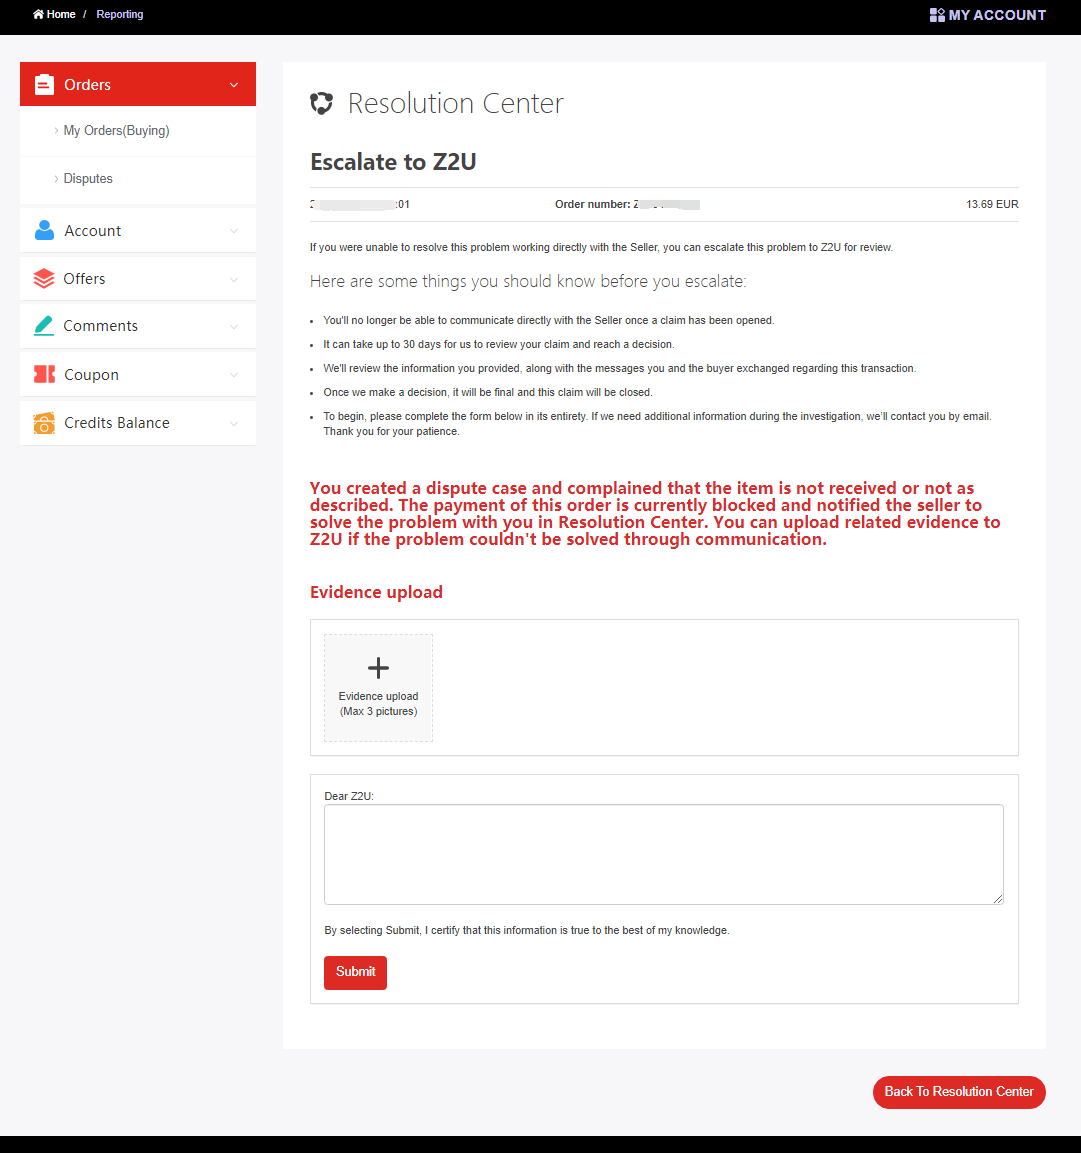Go Back To Resolution Center
Viewport: 1081px width, 1153px height.
[x=958, y=1092]
